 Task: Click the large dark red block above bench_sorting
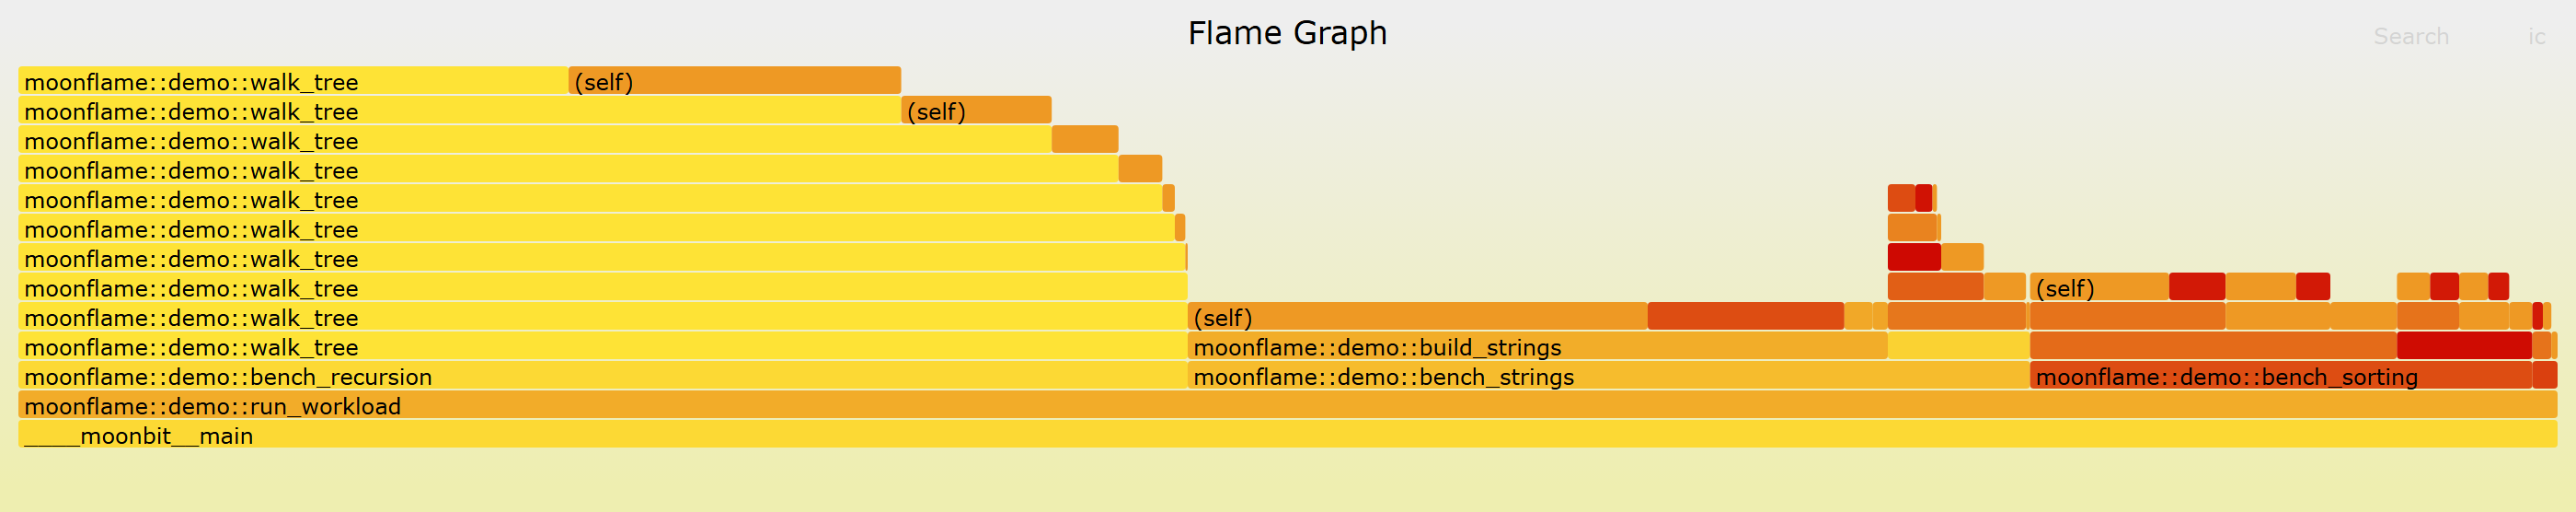pos(2464,346)
